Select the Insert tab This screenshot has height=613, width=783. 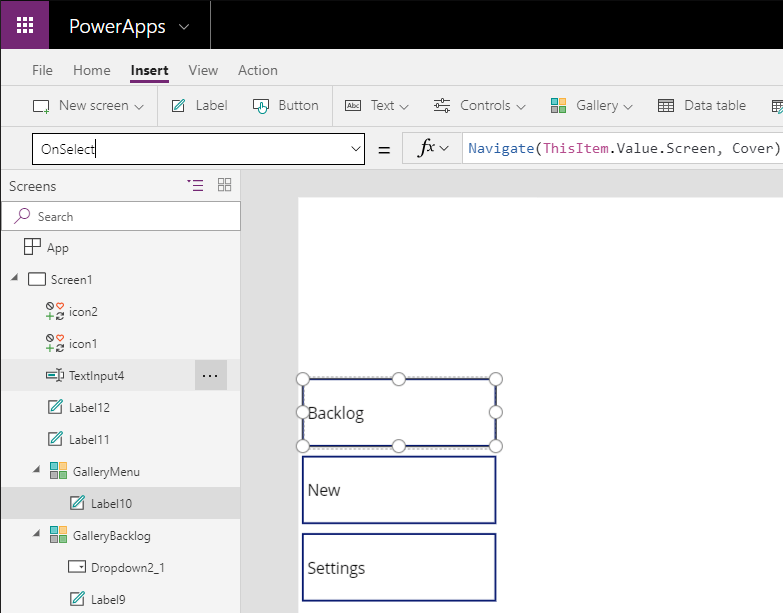point(149,70)
